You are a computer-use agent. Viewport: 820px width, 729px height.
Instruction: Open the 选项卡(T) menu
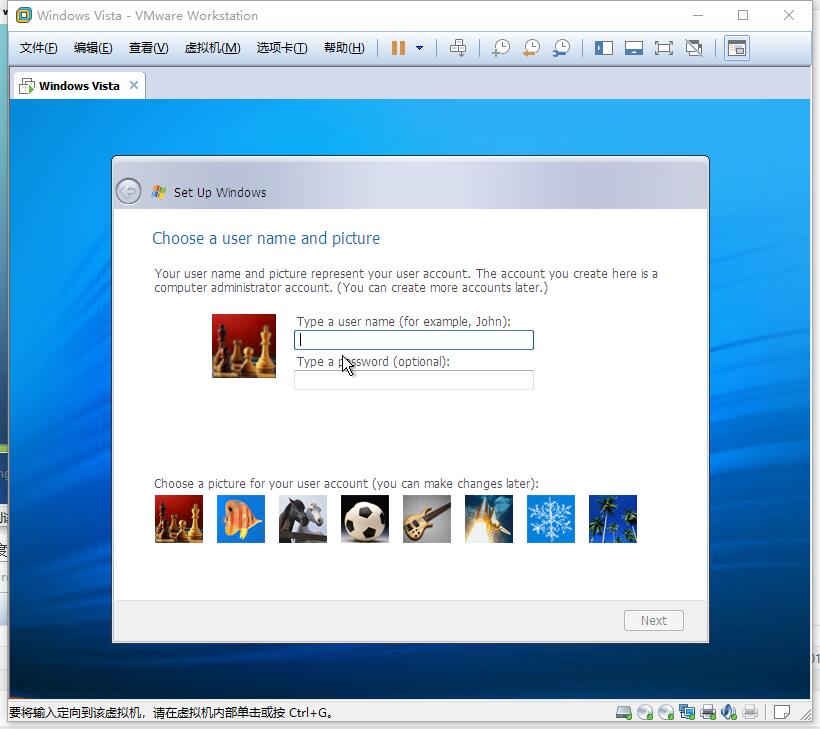click(282, 48)
